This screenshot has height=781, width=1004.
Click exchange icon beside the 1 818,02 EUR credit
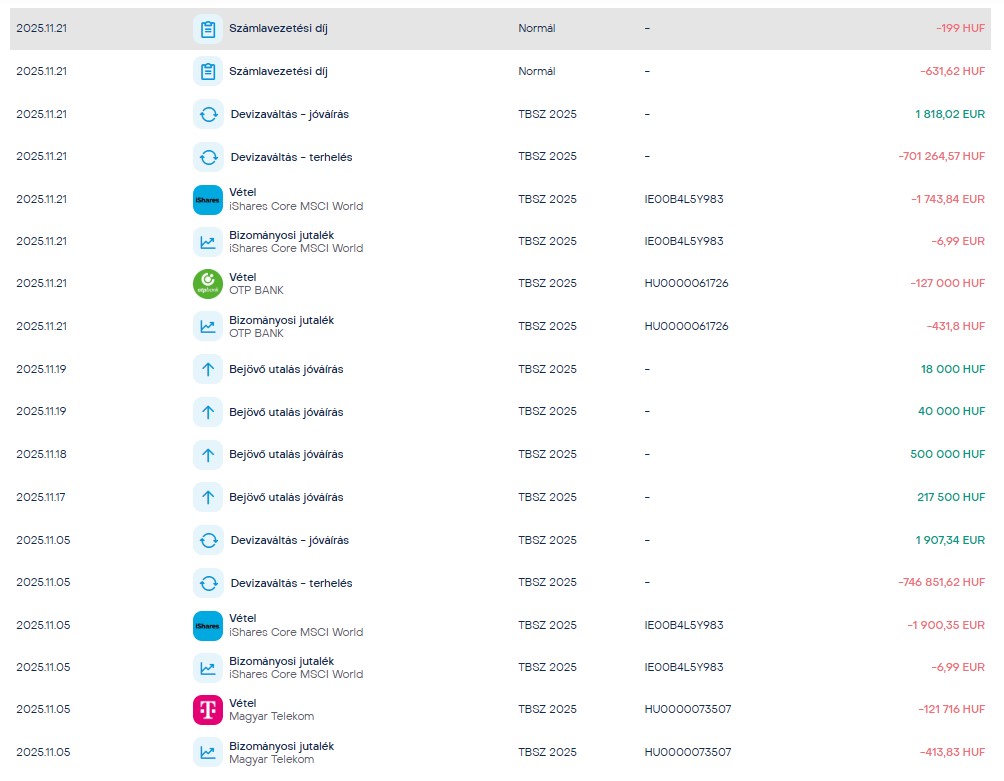point(207,114)
